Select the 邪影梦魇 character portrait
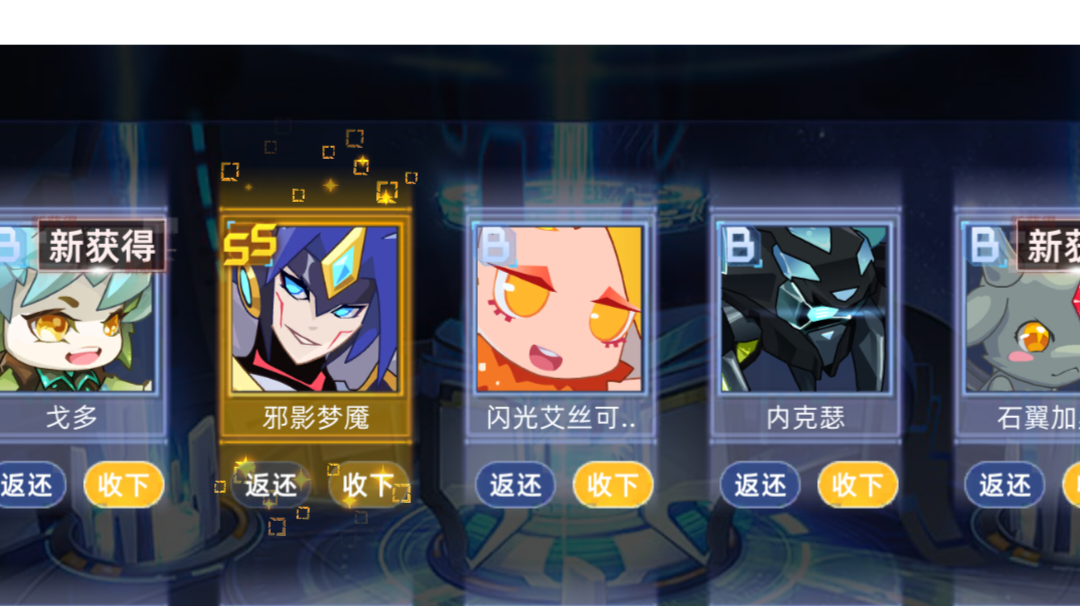This screenshot has height=606, width=1080. pos(315,309)
